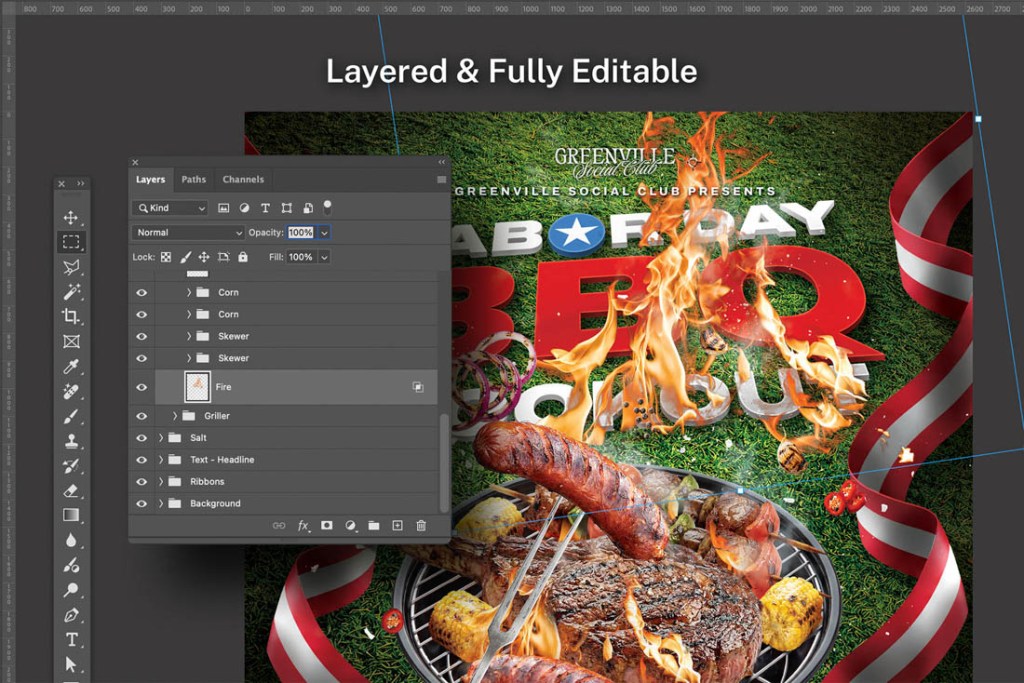Toggle lock position
Image resolution: width=1024 pixels, height=683 pixels.
tap(204, 257)
